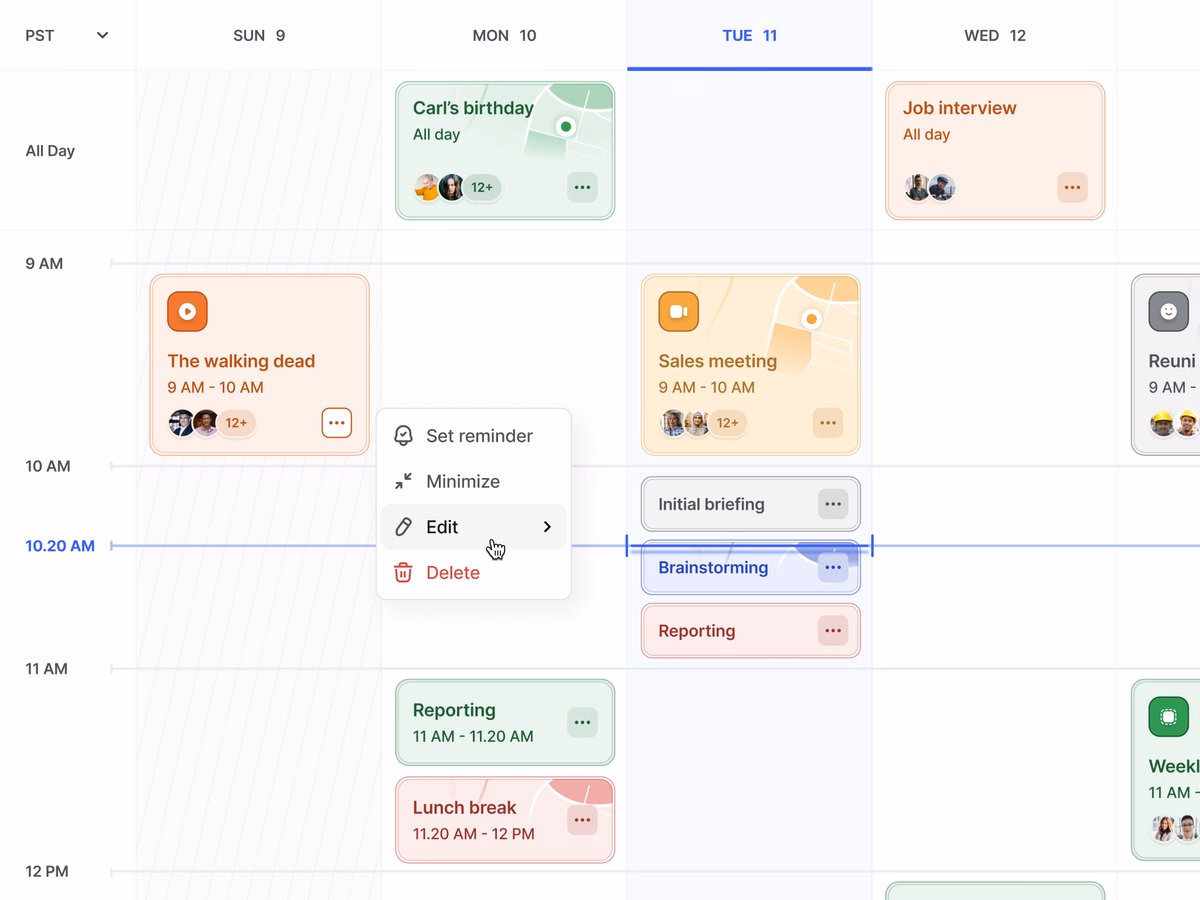Click the 10.20 AM current time marker
Image resolution: width=1200 pixels, height=900 pixels.
pyautogui.click(x=60, y=546)
